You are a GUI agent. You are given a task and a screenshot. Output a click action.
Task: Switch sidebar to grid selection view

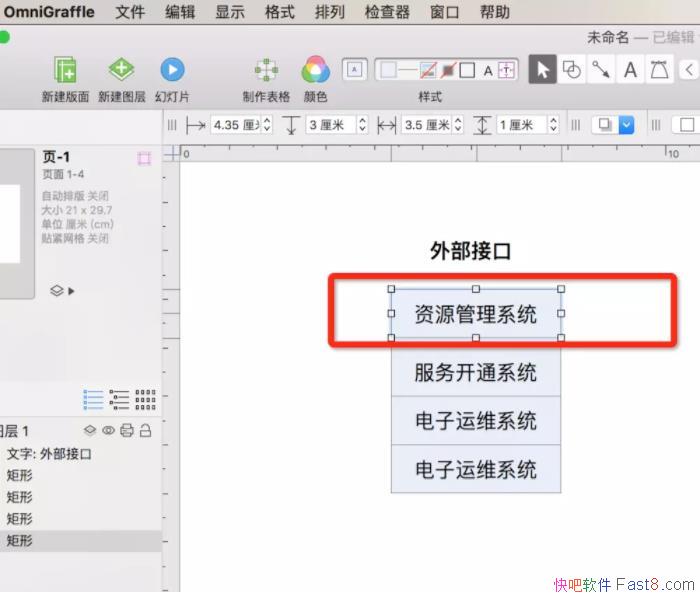(146, 399)
